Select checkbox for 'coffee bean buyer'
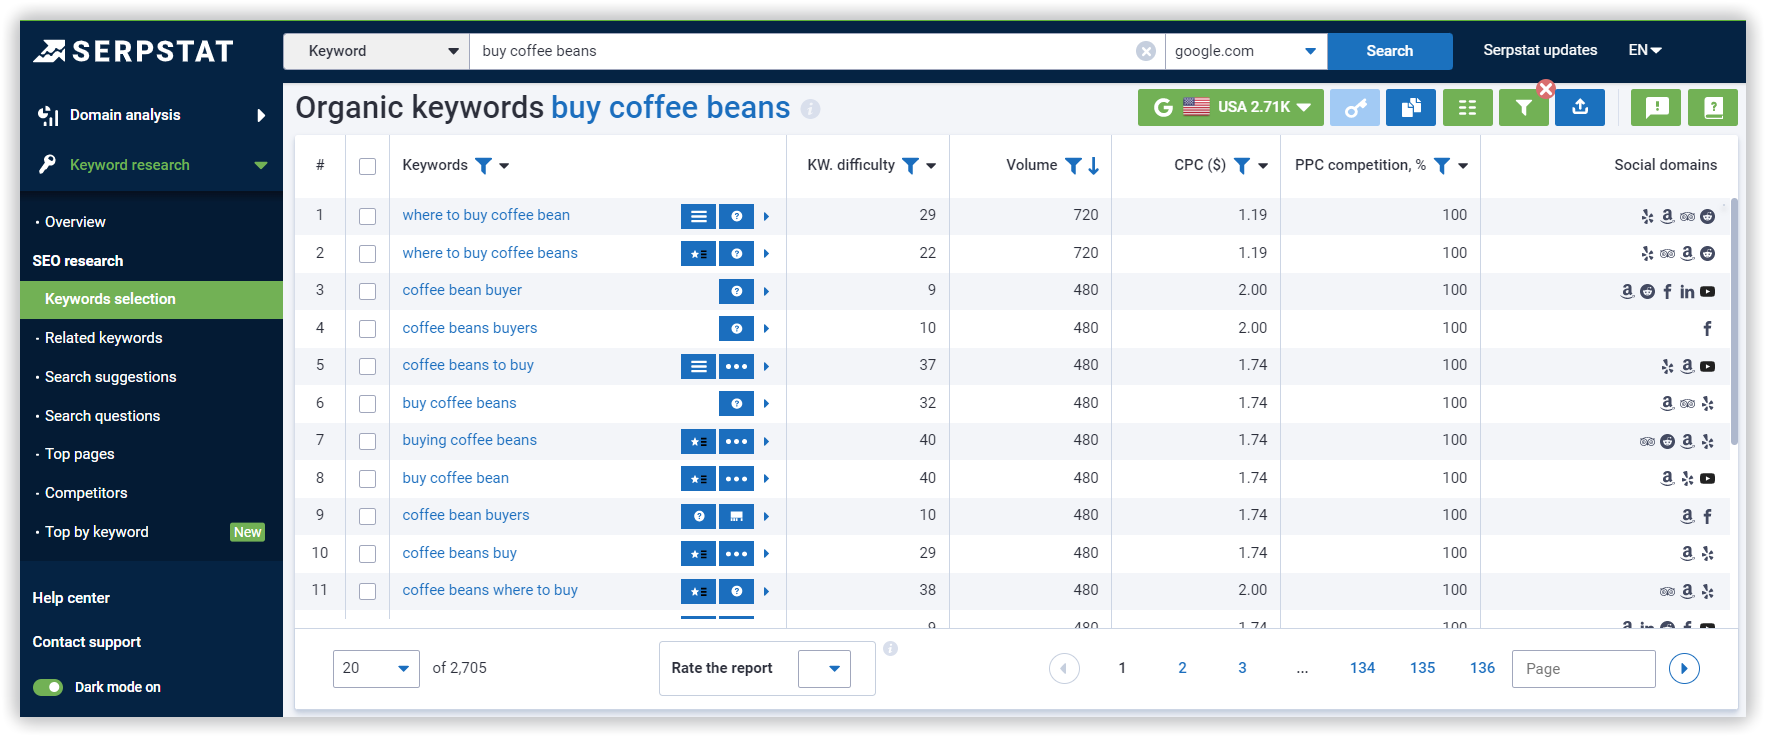The height and width of the screenshot is (737, 1766). click(367, 291)
